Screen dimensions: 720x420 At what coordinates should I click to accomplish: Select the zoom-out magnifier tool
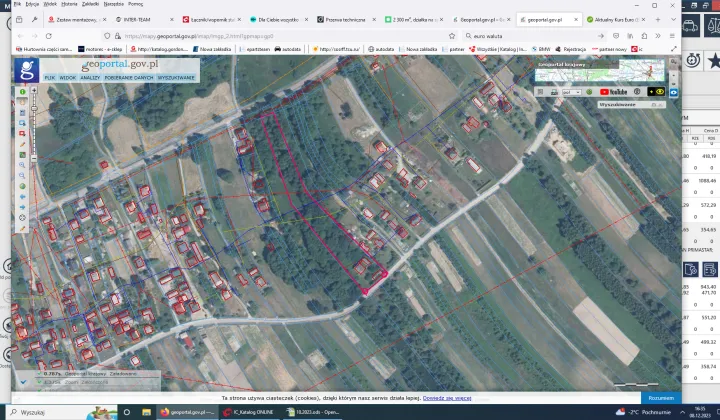(x=22, y=176)
